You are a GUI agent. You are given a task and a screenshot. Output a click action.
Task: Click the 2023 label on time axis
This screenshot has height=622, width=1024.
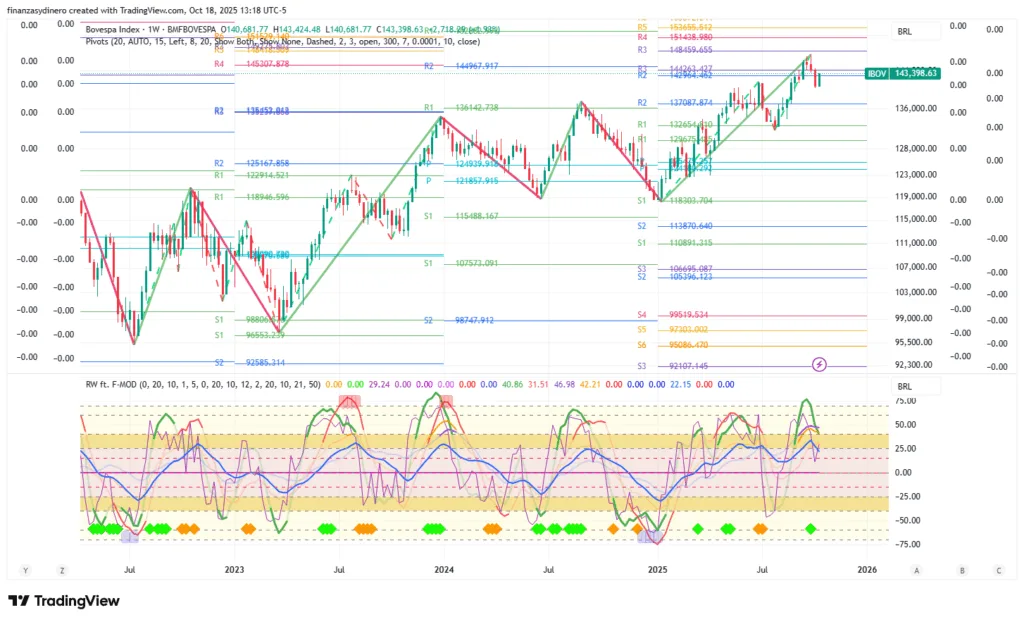coord(234,570)
